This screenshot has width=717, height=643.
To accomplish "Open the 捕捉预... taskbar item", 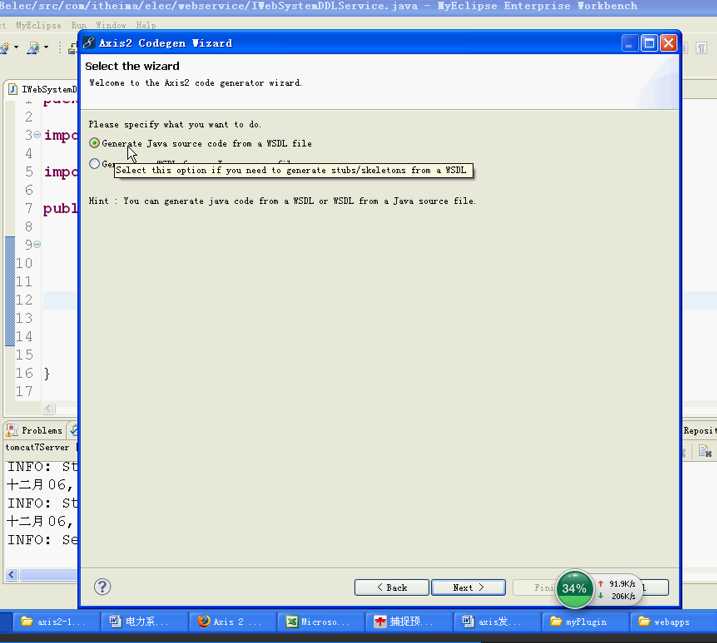I will pyautogui.click(x=409, y=622).
